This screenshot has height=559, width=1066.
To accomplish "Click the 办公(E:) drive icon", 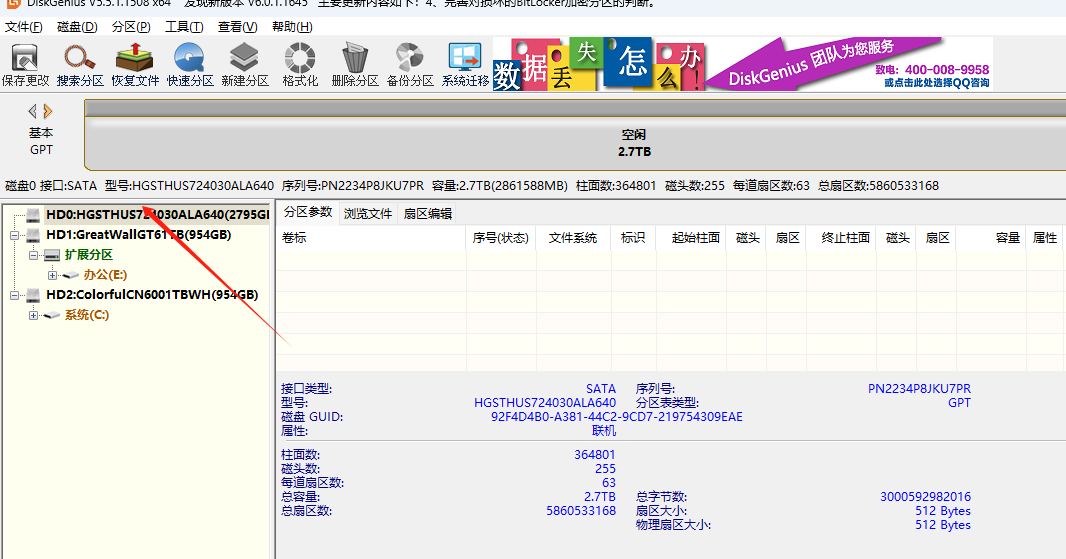I will coord(71,275).
